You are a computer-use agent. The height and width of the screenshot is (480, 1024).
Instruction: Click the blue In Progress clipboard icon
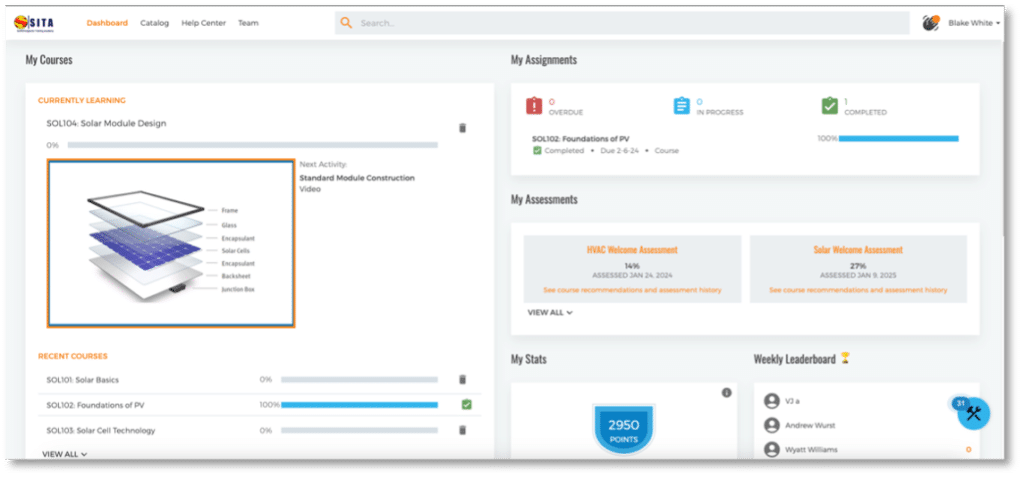pyautogui.click(x=681, y=106)
